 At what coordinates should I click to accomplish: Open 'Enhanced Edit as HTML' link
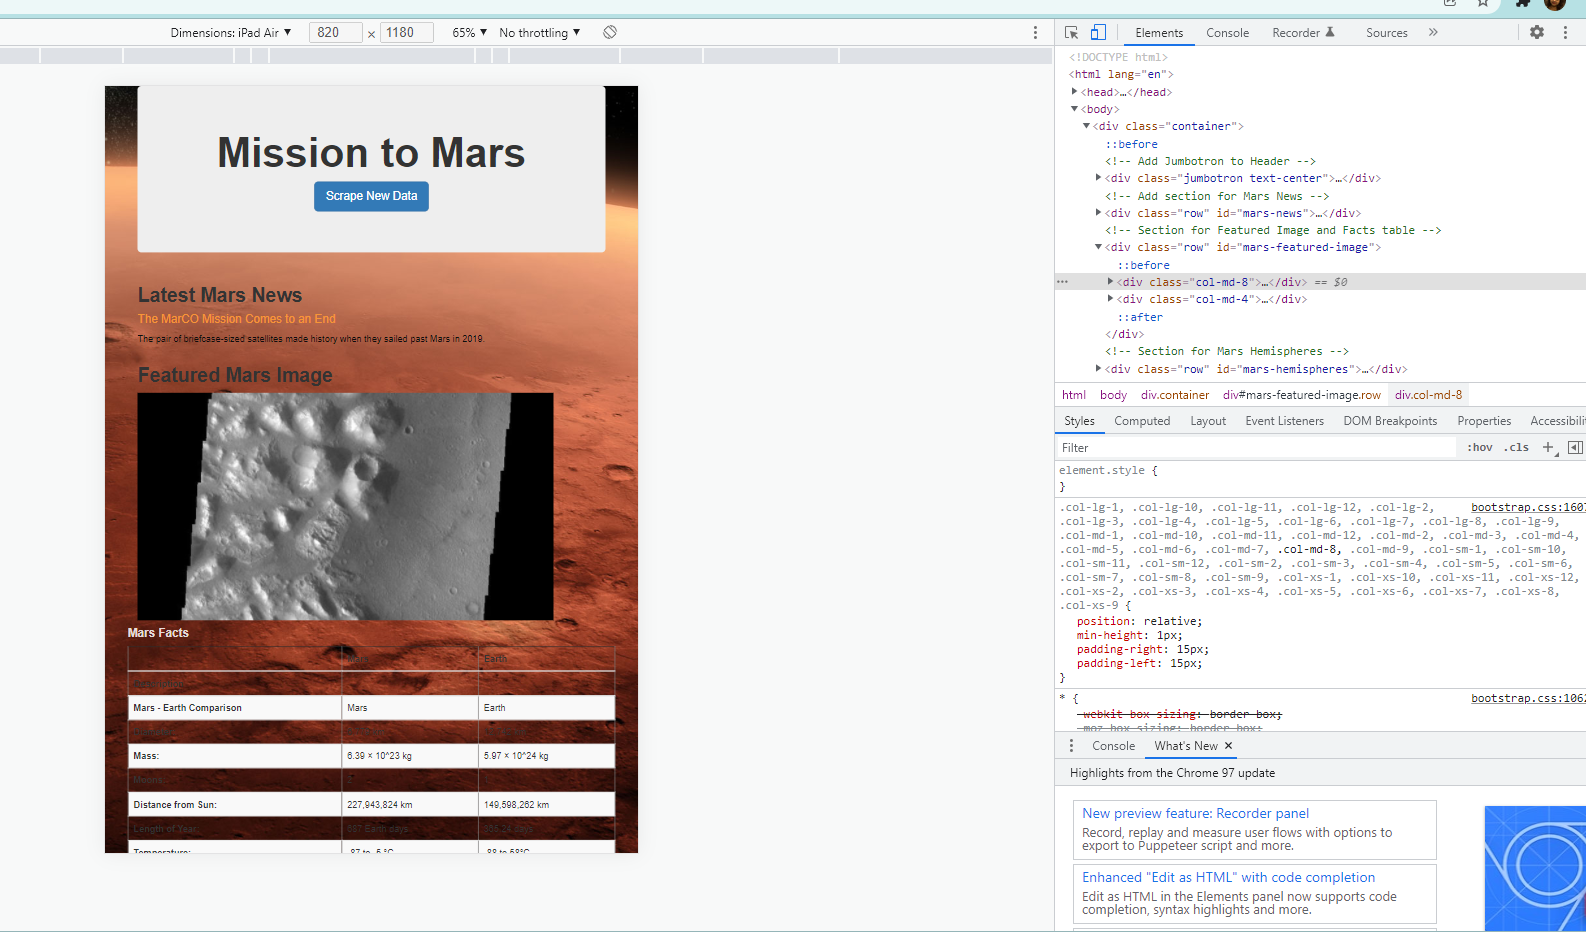pyautogui.click(x=1228, y=878)
